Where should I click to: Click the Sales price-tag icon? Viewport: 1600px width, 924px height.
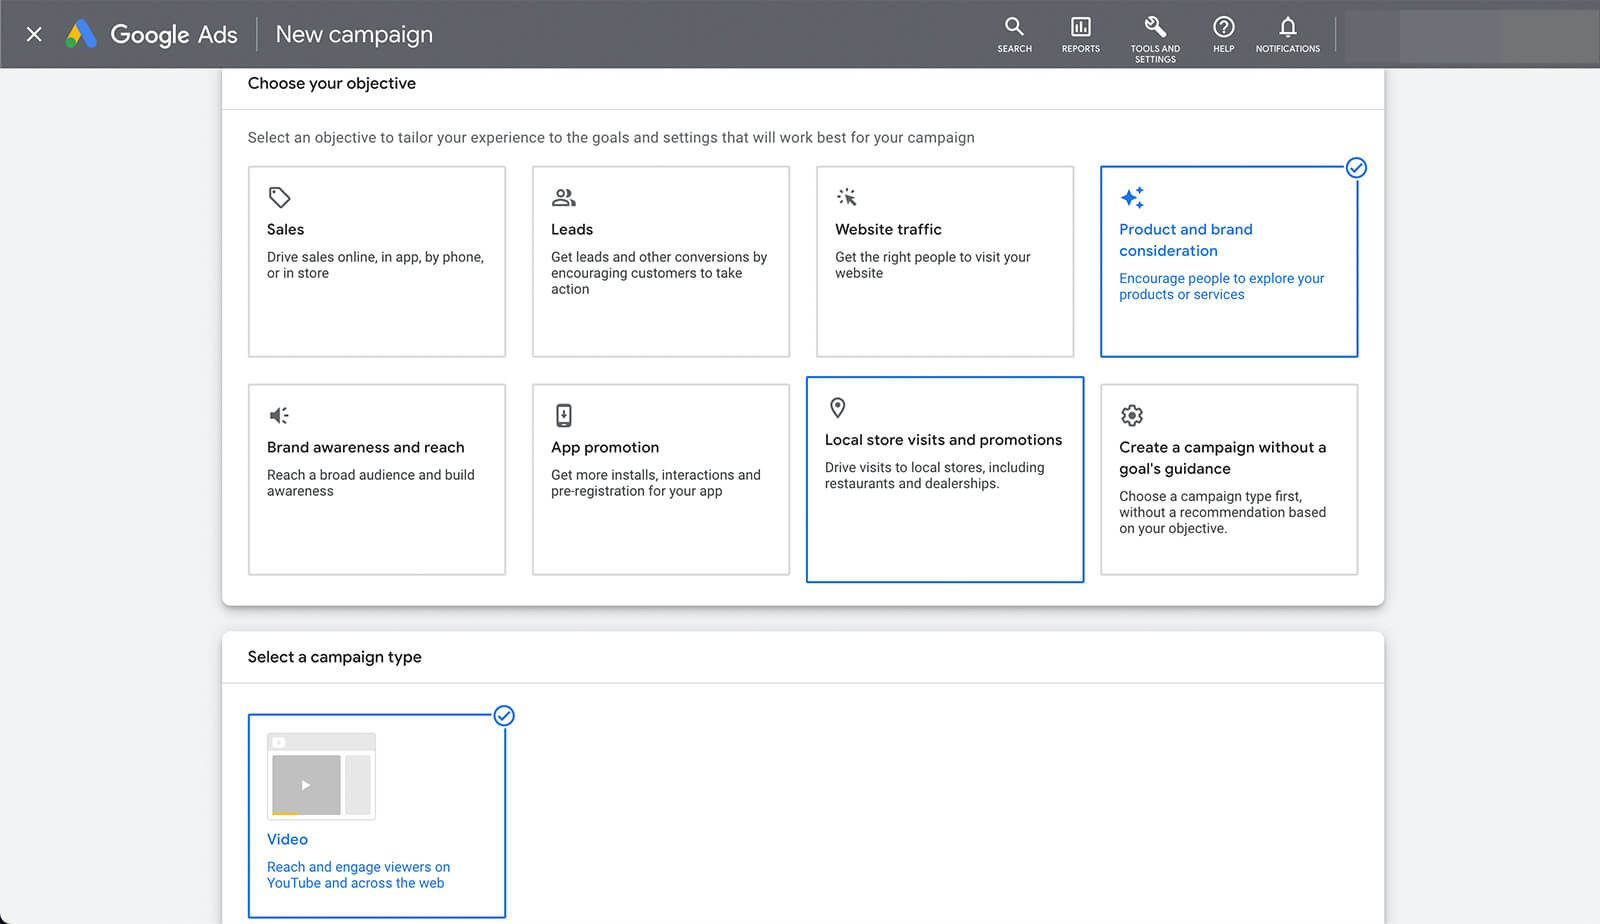coord(279,197)
